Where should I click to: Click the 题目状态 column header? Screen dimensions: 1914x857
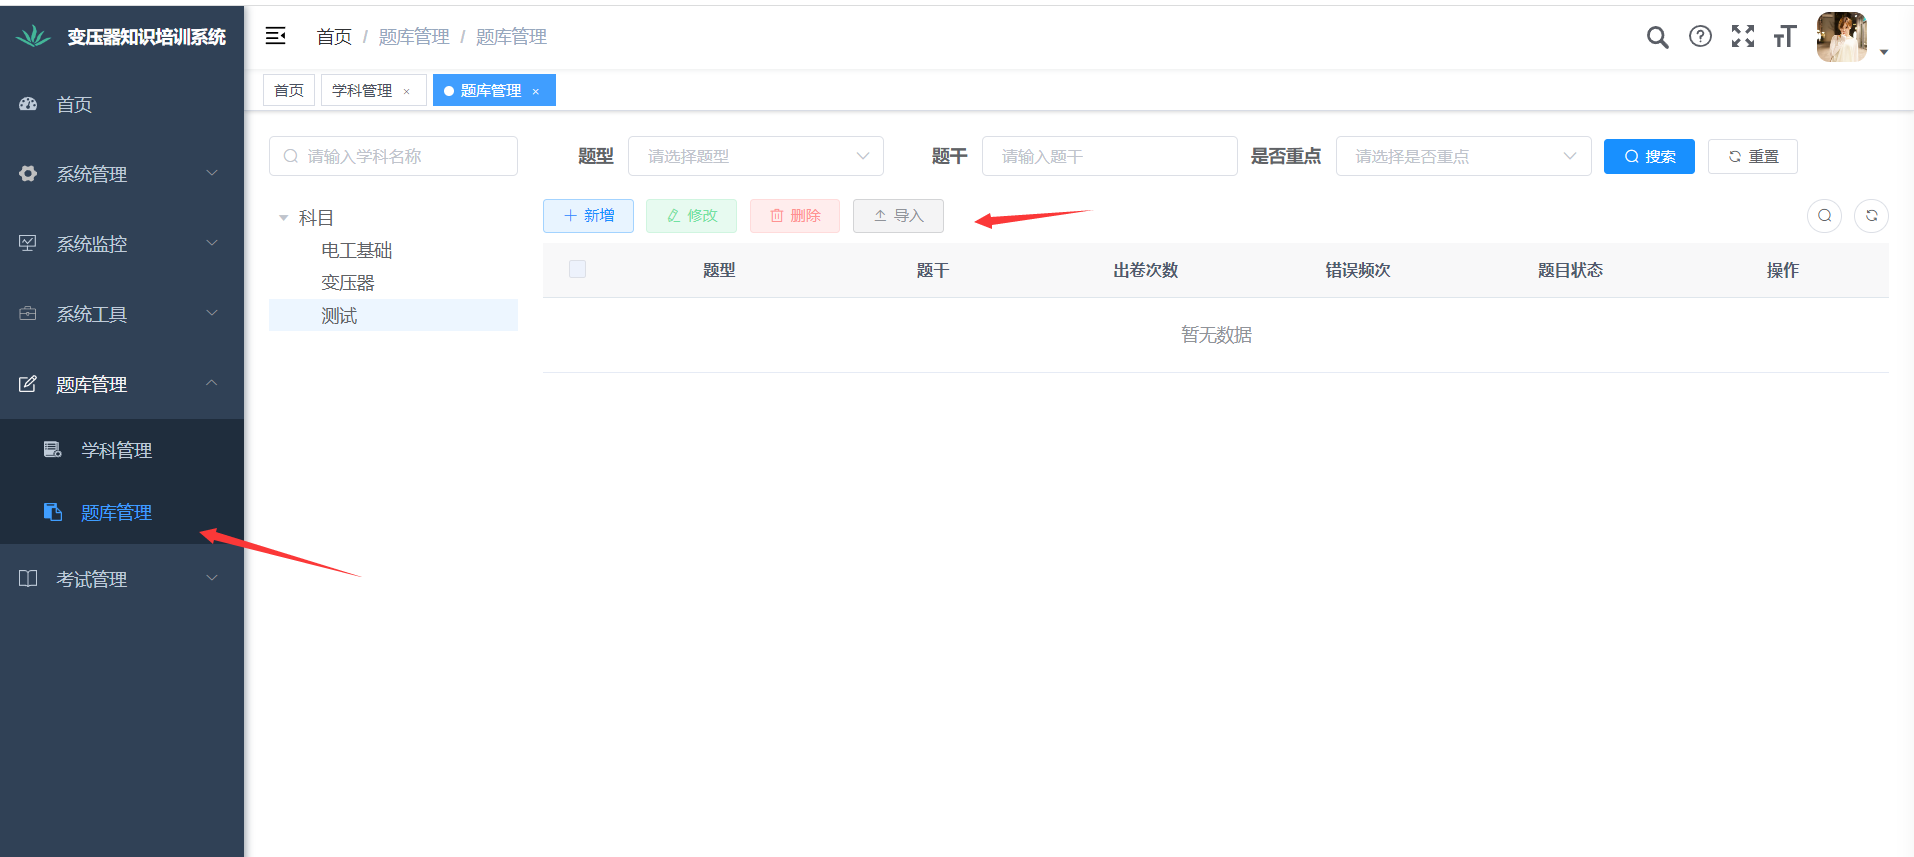click(x=1570, y=270)
